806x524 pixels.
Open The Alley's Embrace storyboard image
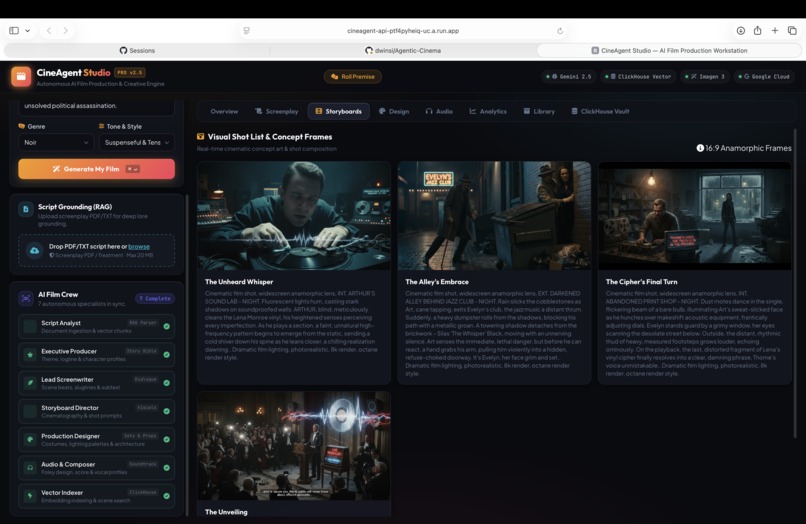[494, 216]
